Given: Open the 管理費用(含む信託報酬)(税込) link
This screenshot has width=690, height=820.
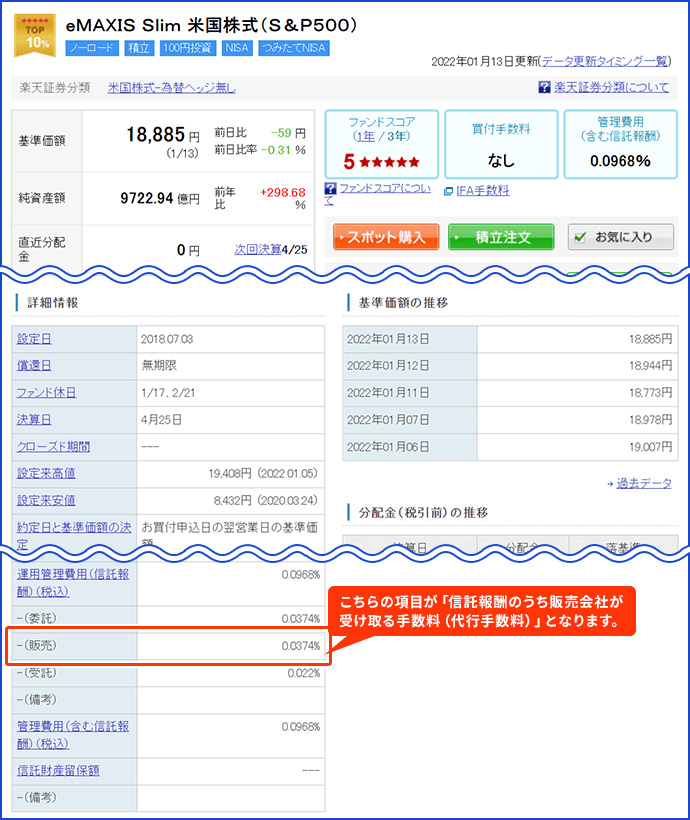Looking at the screenshot, I should click(73, 735).
